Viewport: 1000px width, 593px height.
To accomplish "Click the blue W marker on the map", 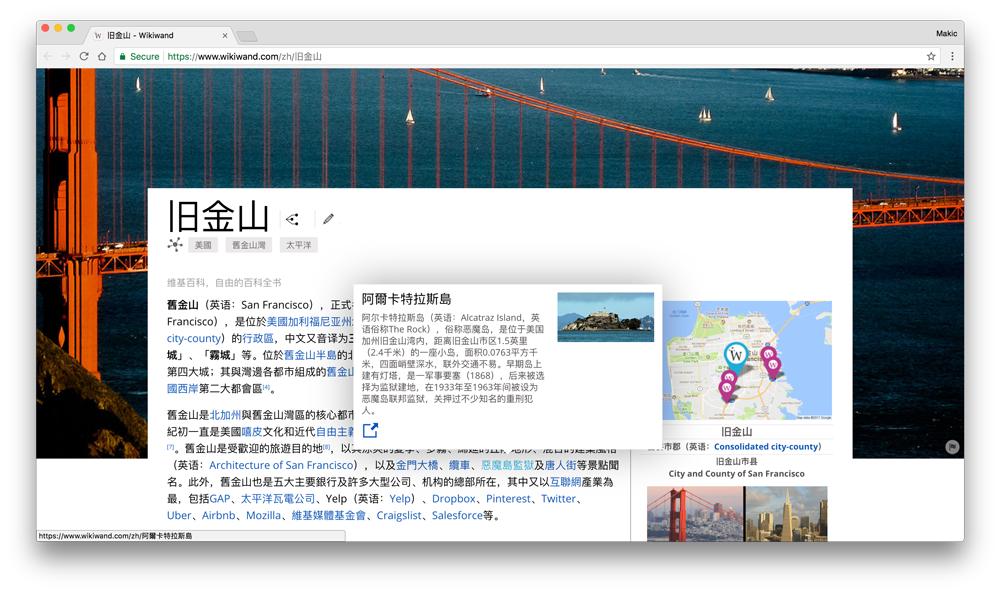I will click(x=736, y=355).
